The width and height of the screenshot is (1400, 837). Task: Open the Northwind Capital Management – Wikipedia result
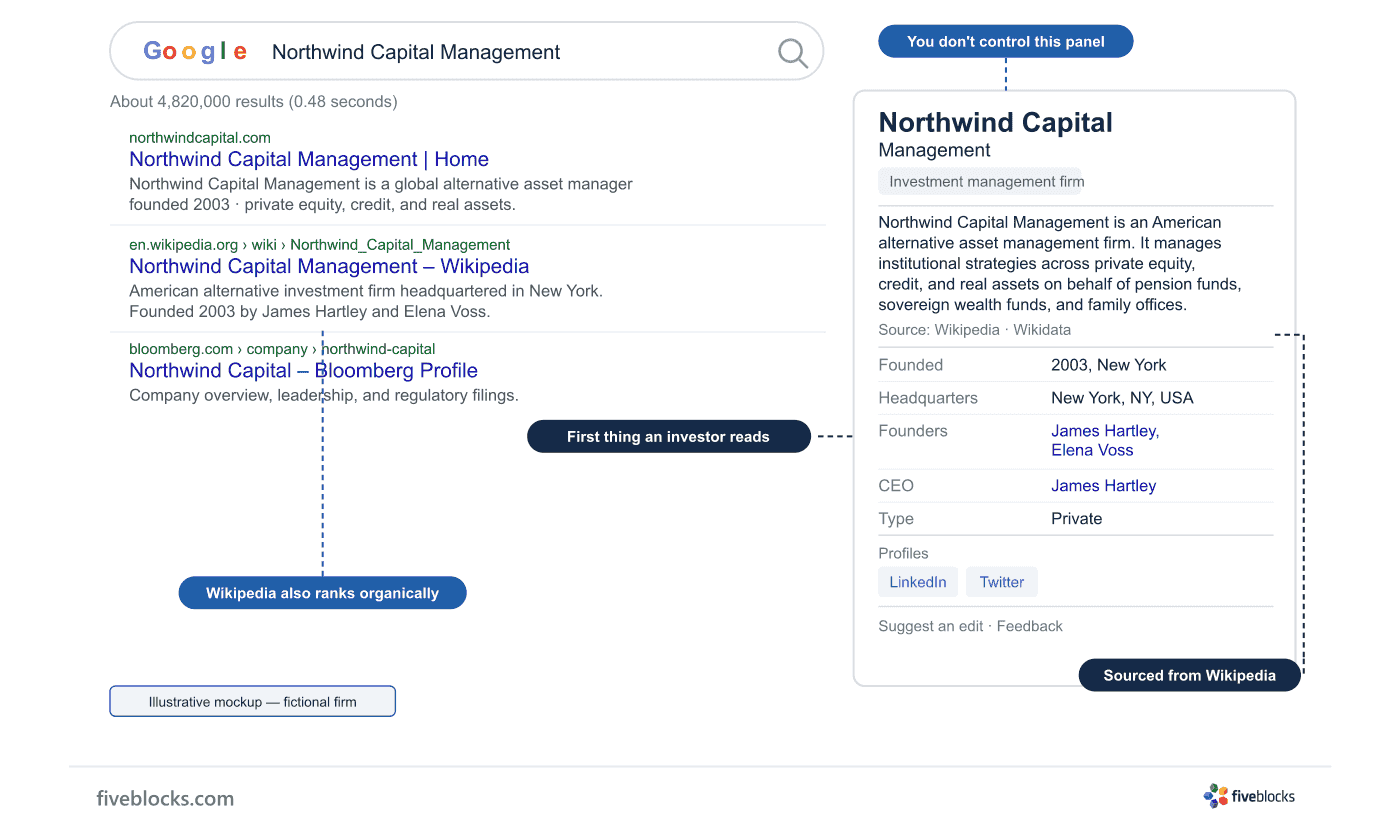pos(329,266)
